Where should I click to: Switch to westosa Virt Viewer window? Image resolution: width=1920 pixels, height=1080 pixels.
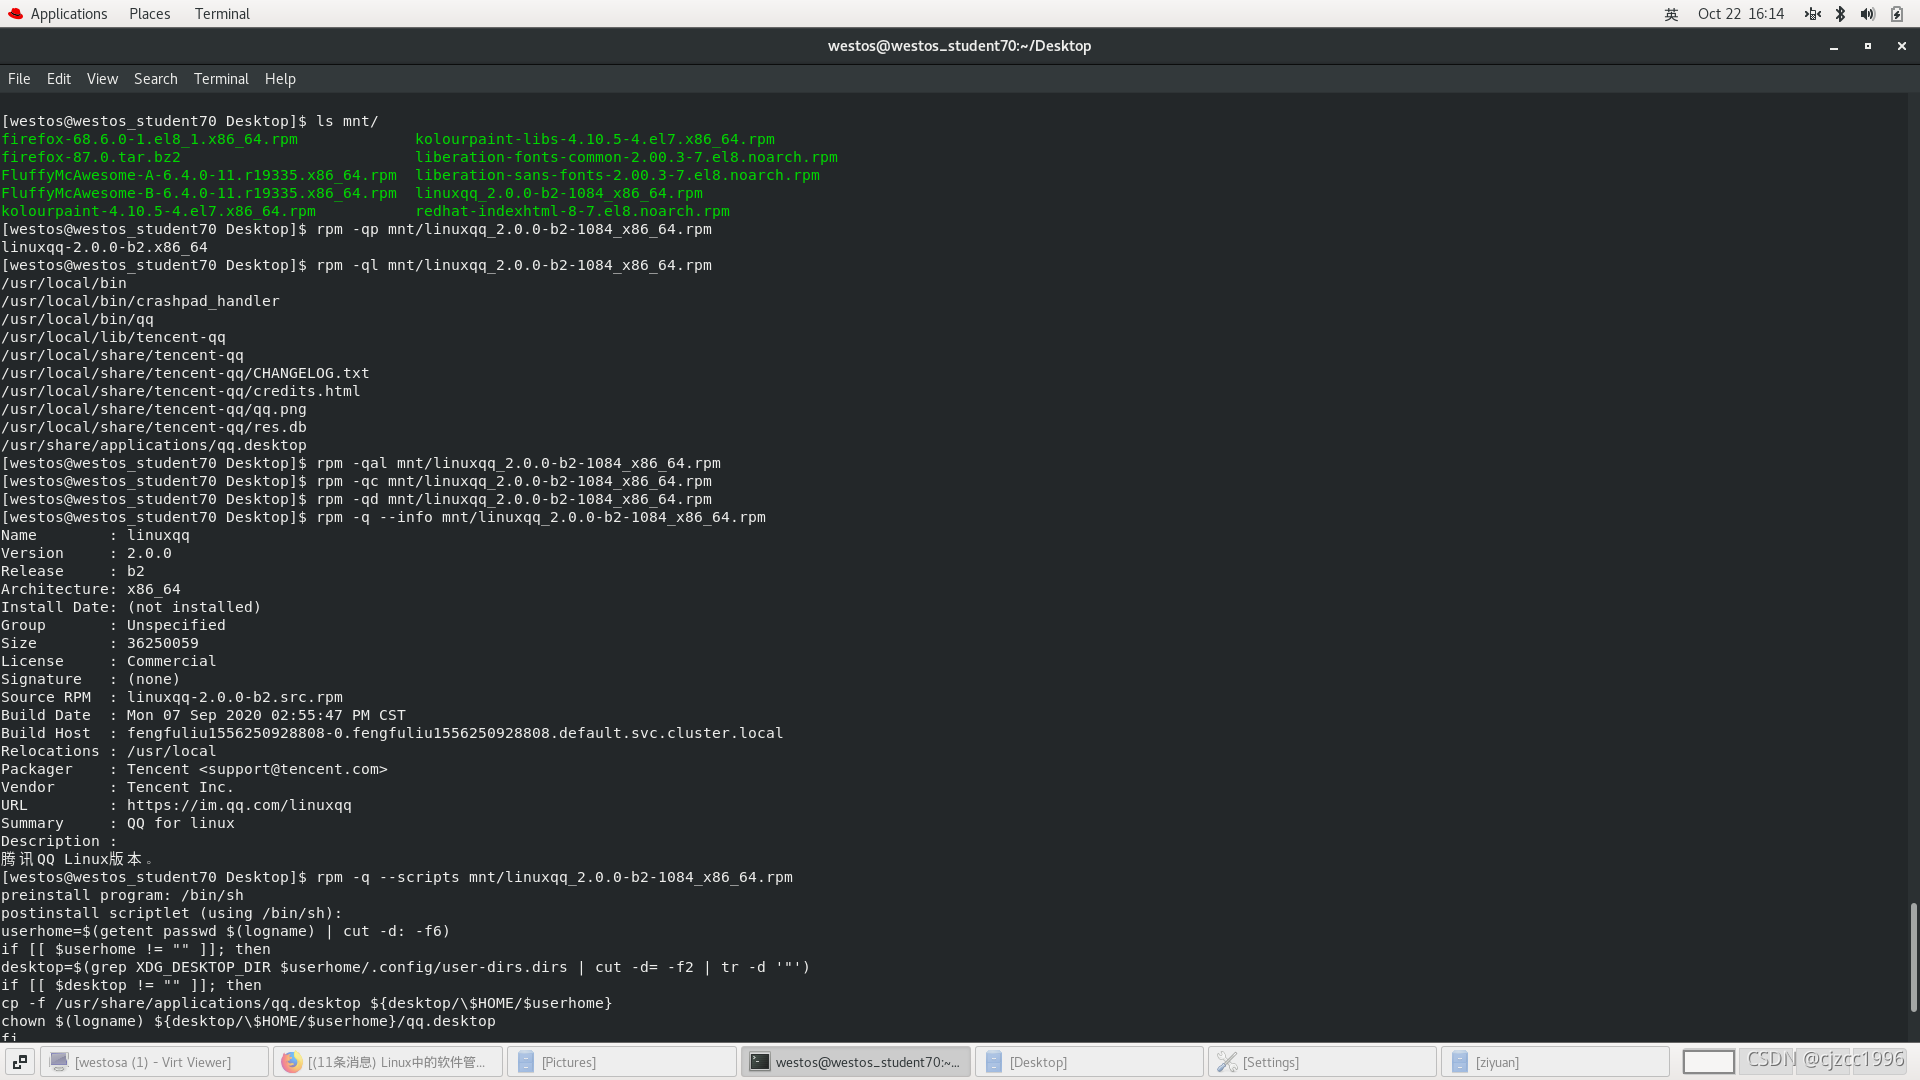[x=154, y=1062]
